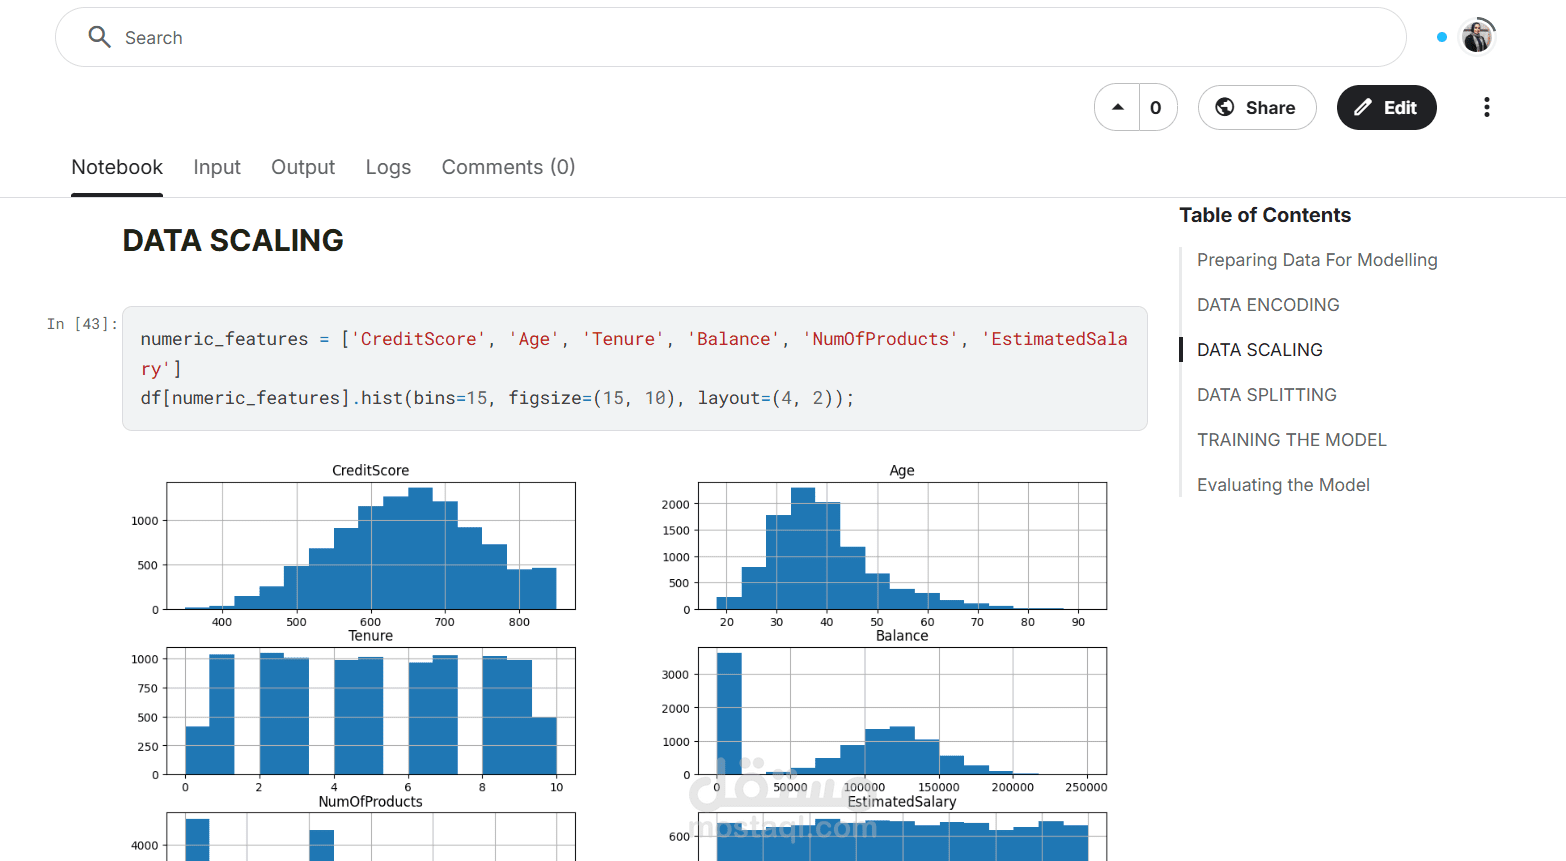Viewport: 1566px width, 861px height.
Task: Jump to DATA ENCODING section
Action: click(x=1268, y=305)
